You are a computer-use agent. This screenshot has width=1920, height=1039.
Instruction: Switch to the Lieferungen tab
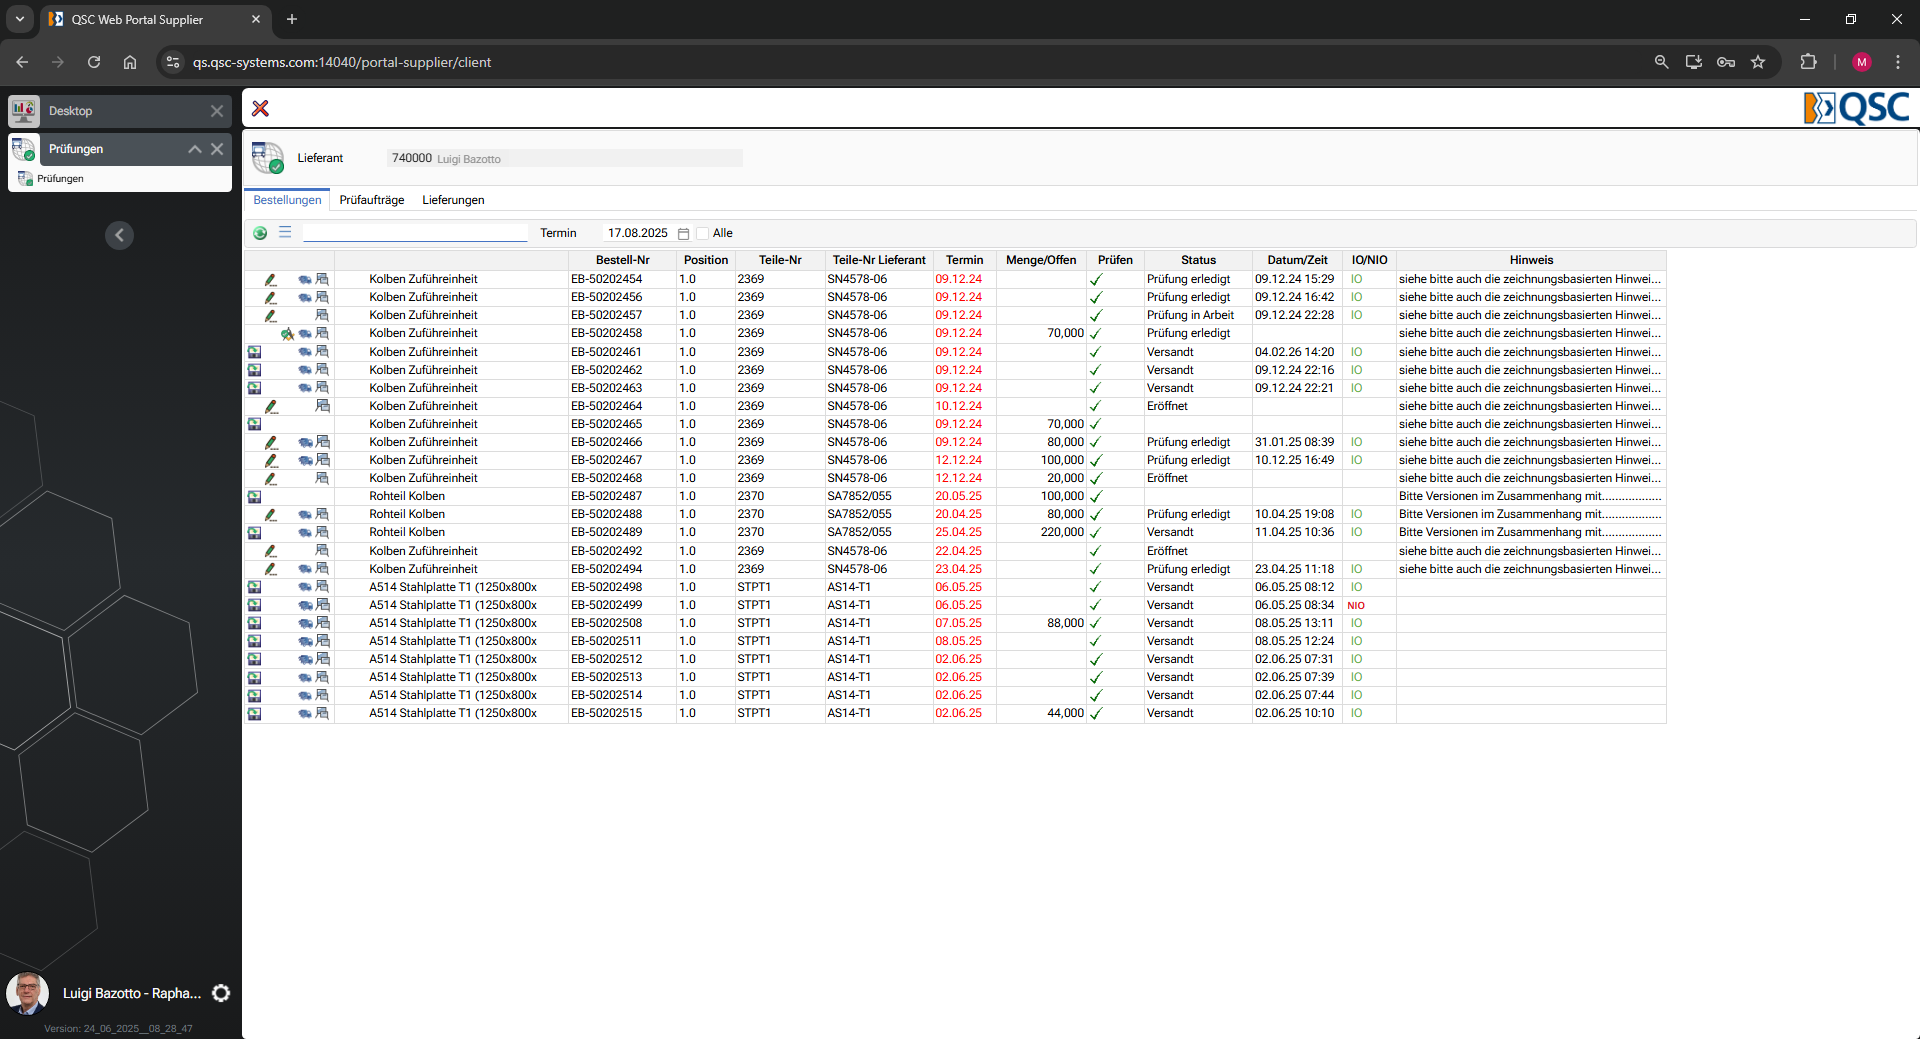click(453, 200)
